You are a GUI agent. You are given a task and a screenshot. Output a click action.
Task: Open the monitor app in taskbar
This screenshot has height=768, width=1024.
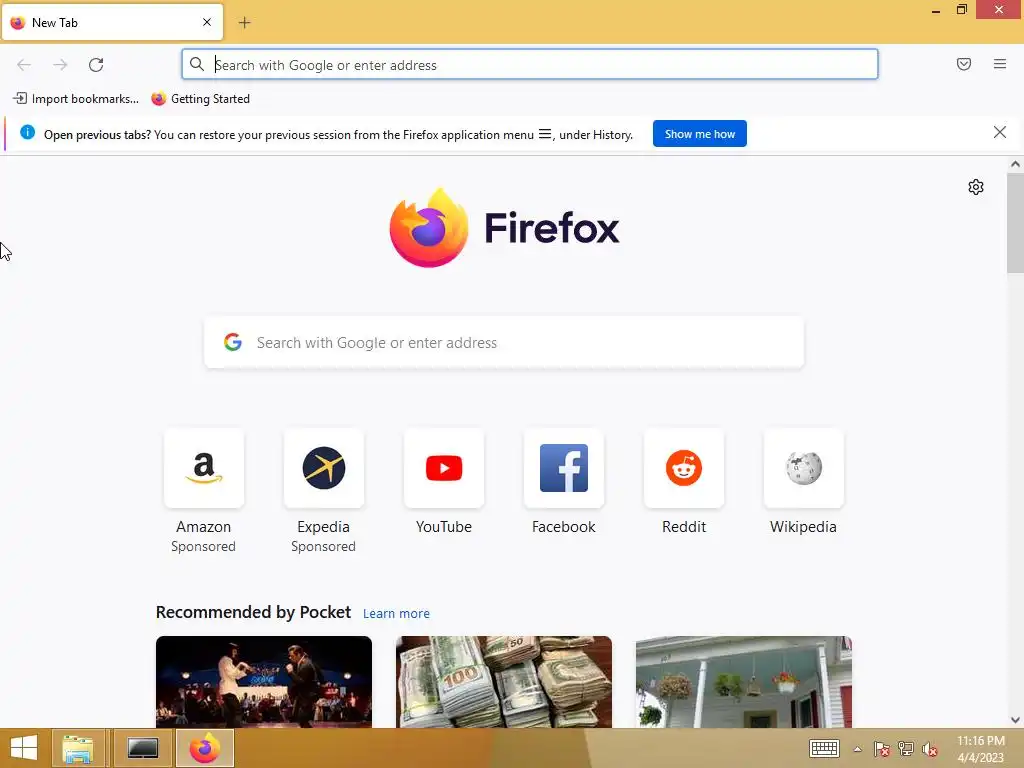pos(142,748)
